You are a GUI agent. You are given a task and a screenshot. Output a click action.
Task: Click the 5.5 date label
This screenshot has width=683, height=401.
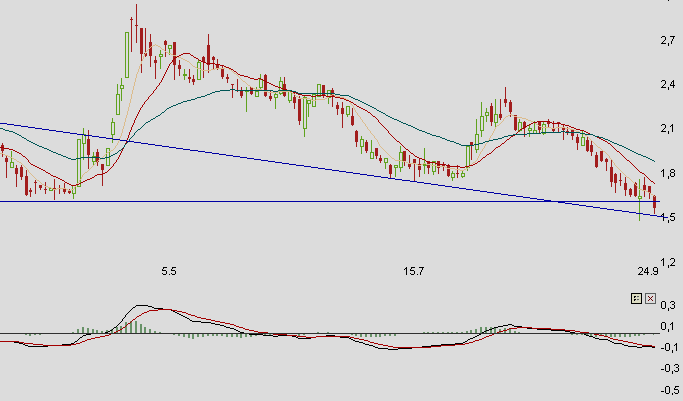click(169, 271)
